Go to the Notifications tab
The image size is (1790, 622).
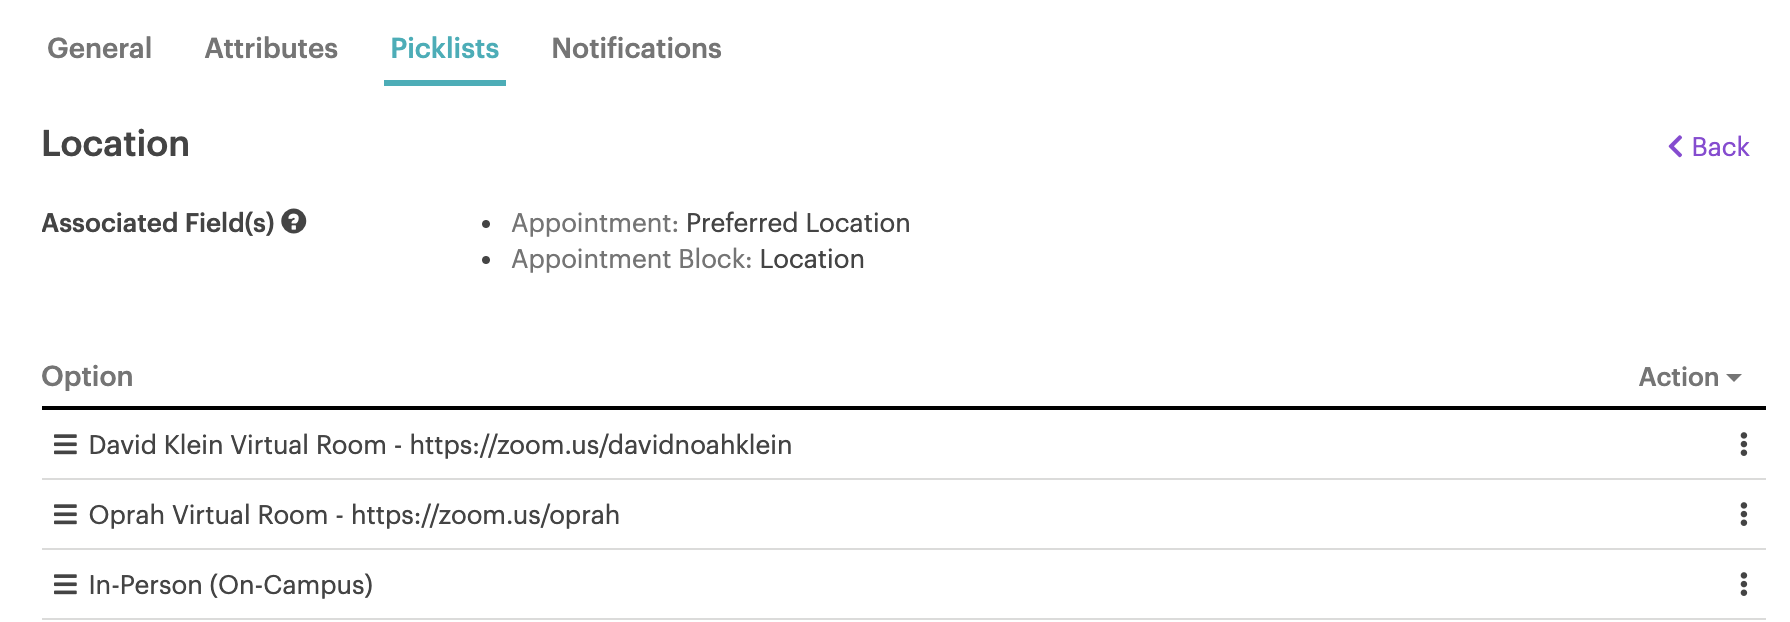point(636,48)
